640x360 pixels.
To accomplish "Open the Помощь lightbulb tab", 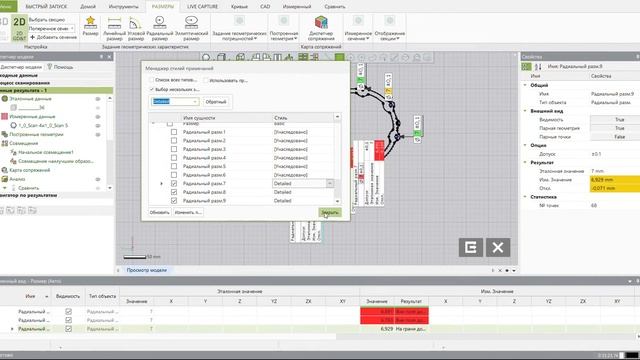I will (60, 67).
